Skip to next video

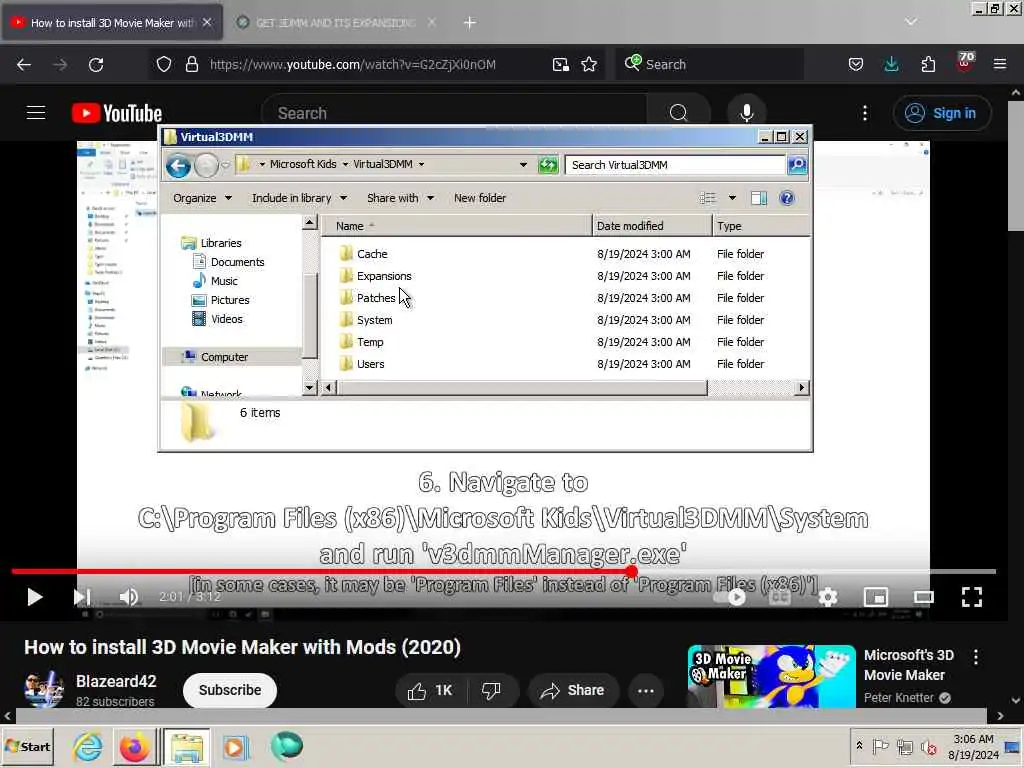[x=82, y=597]
